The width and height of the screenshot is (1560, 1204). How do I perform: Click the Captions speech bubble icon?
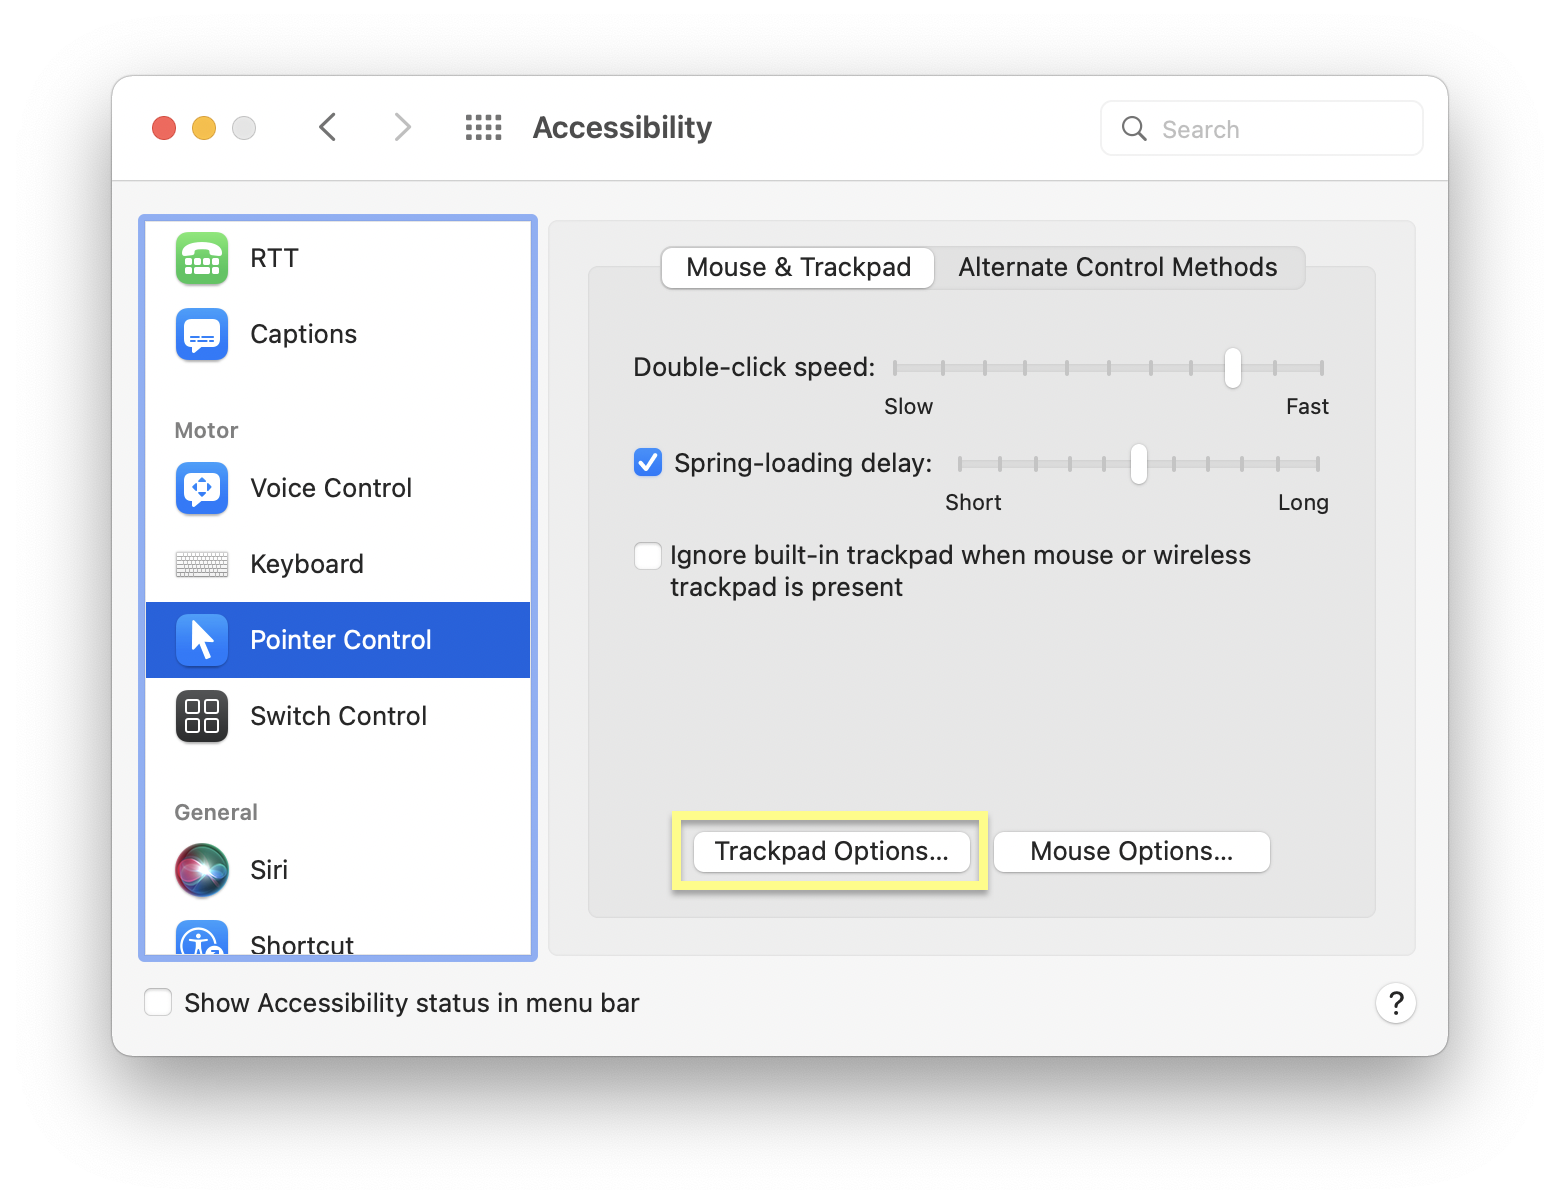[202, 334]
